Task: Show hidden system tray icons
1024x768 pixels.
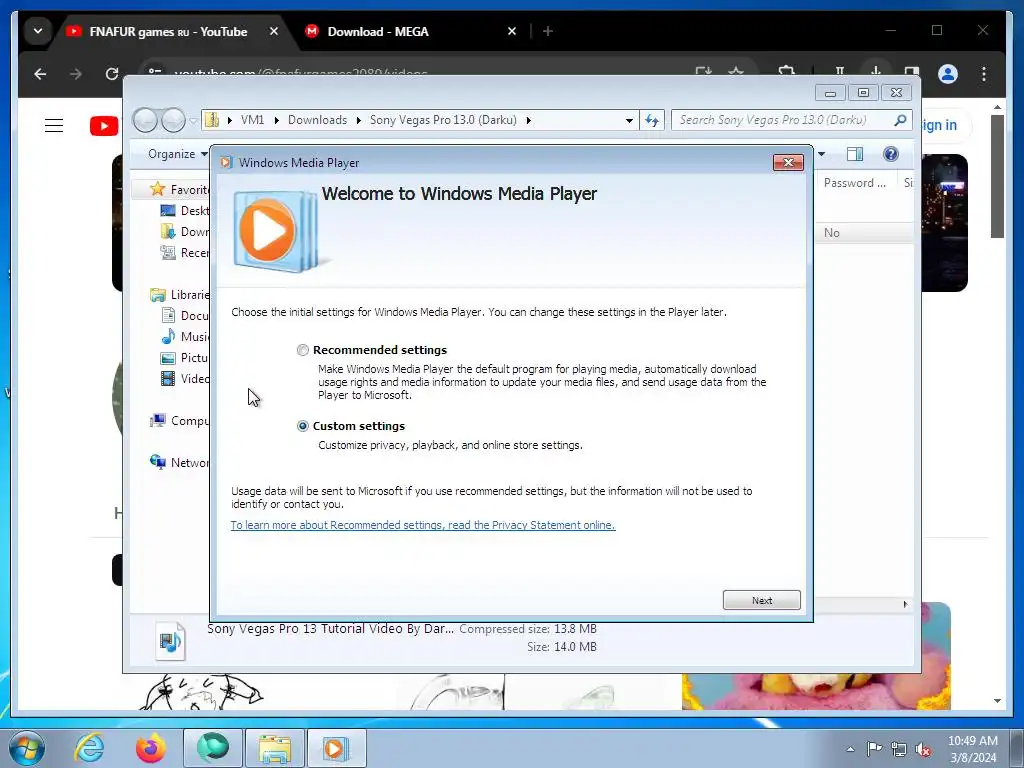Action: point(850,749)
